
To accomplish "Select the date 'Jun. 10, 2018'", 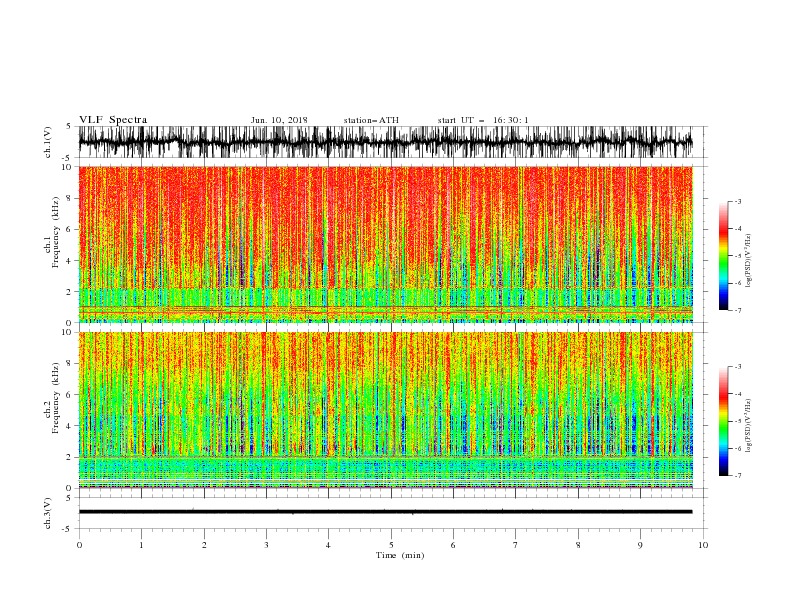I will [x=279, y=120].
